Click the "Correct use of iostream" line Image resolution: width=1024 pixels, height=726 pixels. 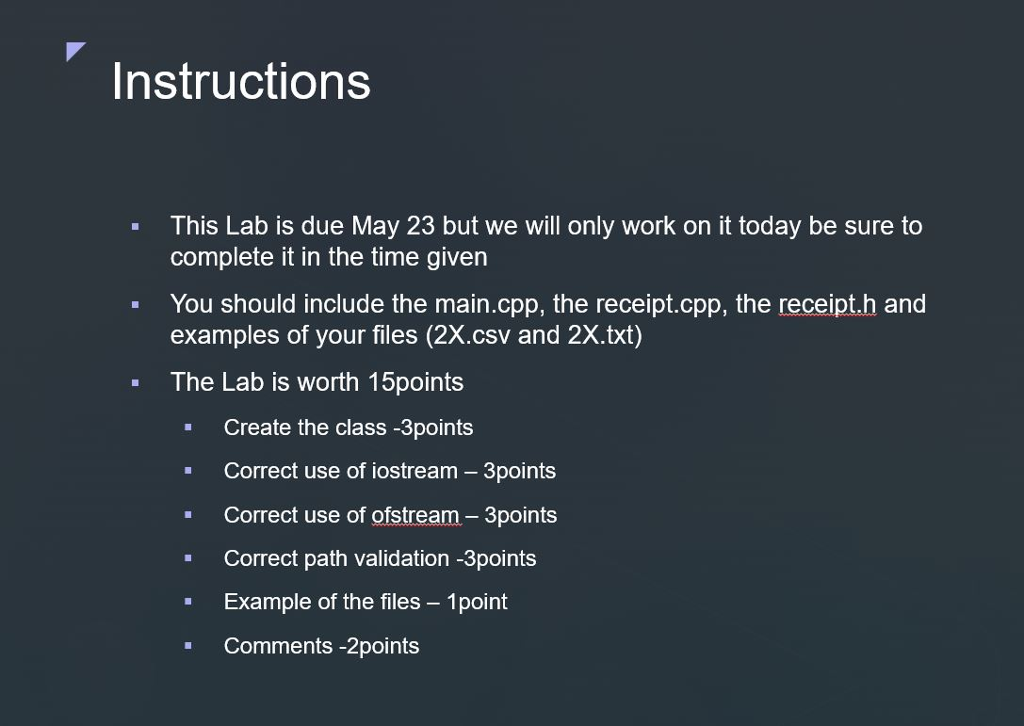click(389, 471)
